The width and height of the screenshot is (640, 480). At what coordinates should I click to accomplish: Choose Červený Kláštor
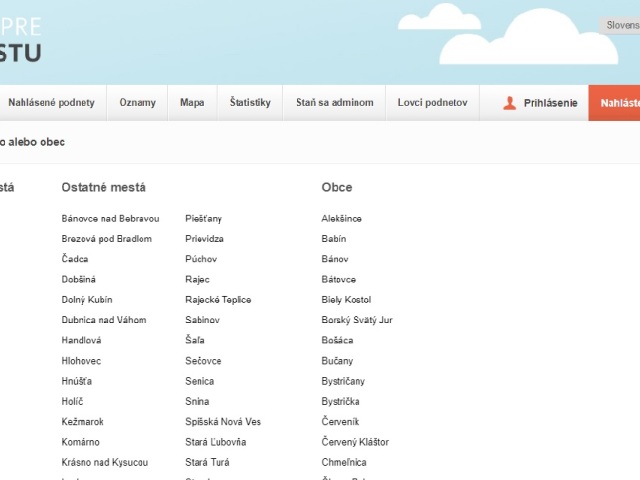click(x=355, y=442)
